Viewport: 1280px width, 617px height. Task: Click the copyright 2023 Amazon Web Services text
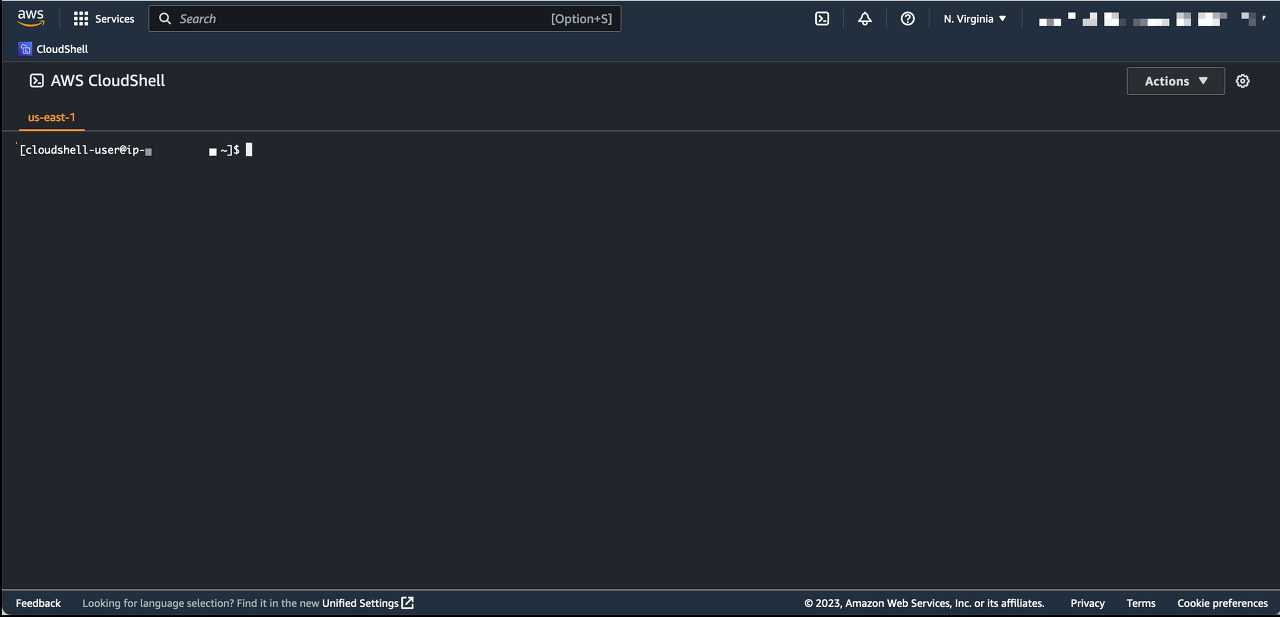924,603
